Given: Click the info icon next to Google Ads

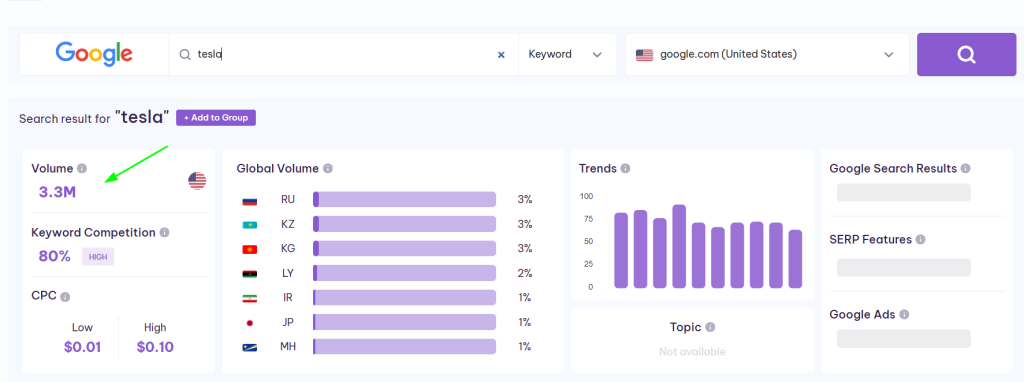Looking at the screenshot, I should point(904,315).
